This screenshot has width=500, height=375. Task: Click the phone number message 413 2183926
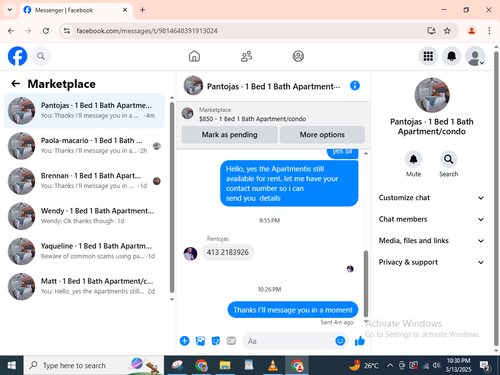[x=227, y=252]
